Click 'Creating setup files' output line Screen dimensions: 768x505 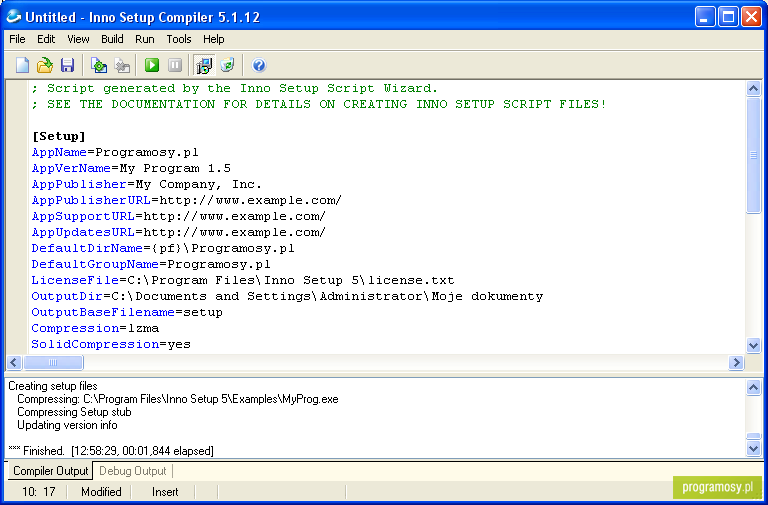pos(53,386)
